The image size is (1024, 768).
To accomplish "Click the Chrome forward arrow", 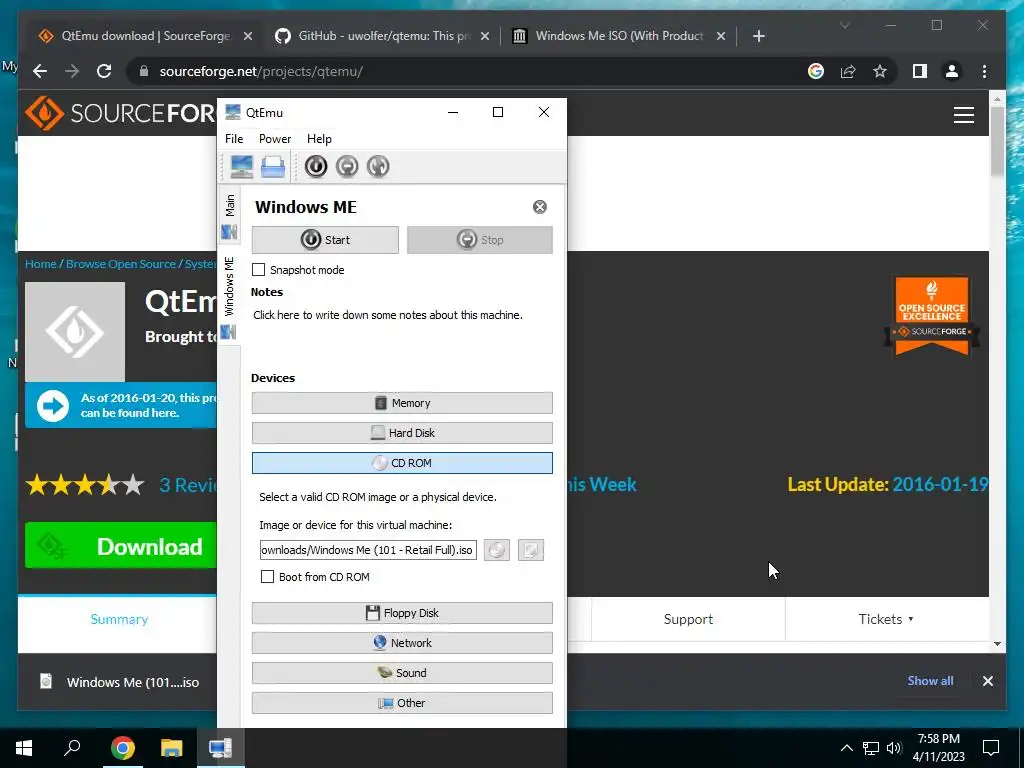I will 72,71.
